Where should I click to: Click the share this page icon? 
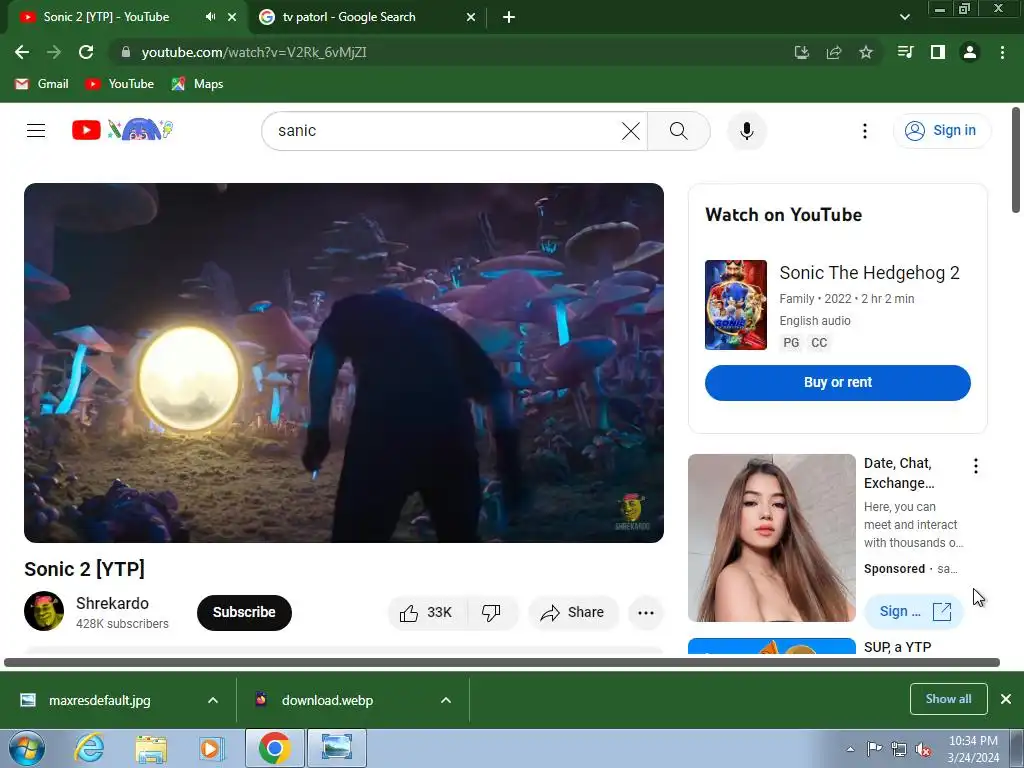click(x=833, y=52)
